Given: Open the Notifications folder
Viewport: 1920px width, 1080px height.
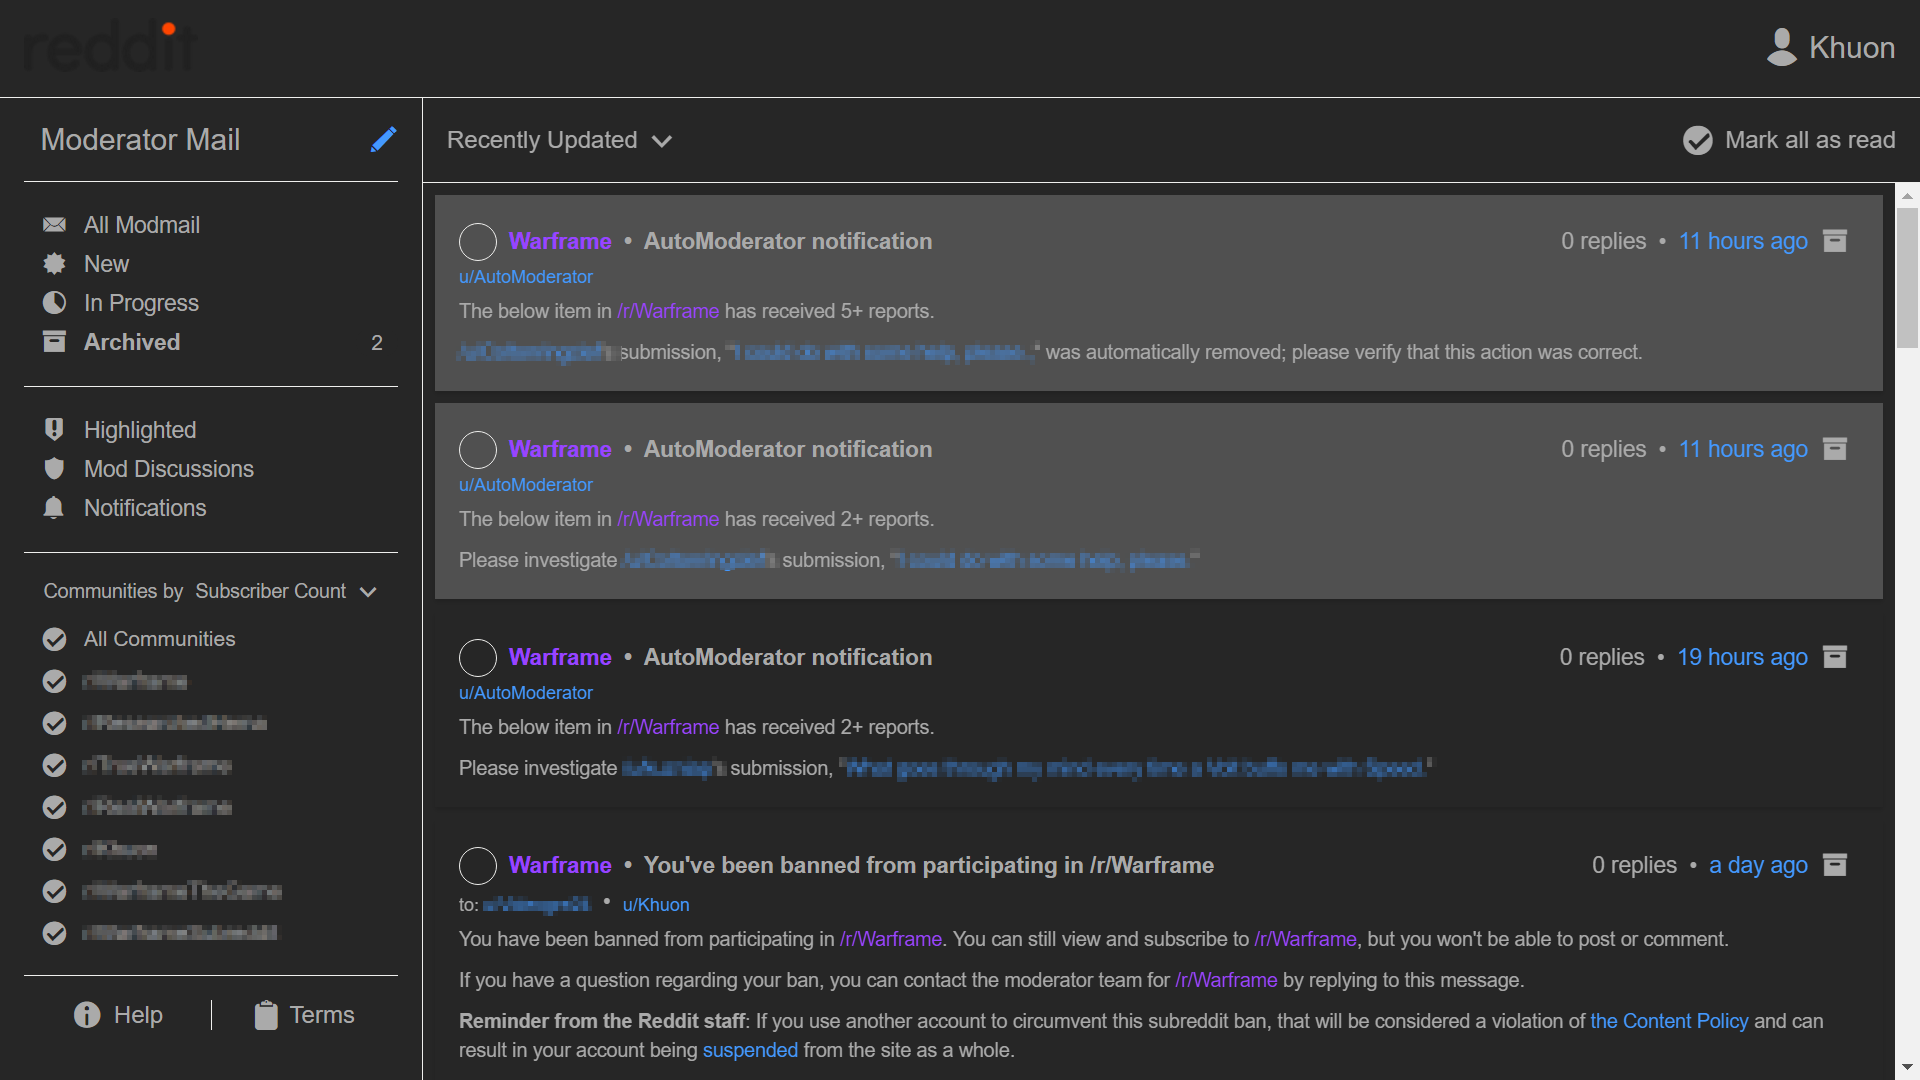Looking at the screenshot, I should [145, 508].
